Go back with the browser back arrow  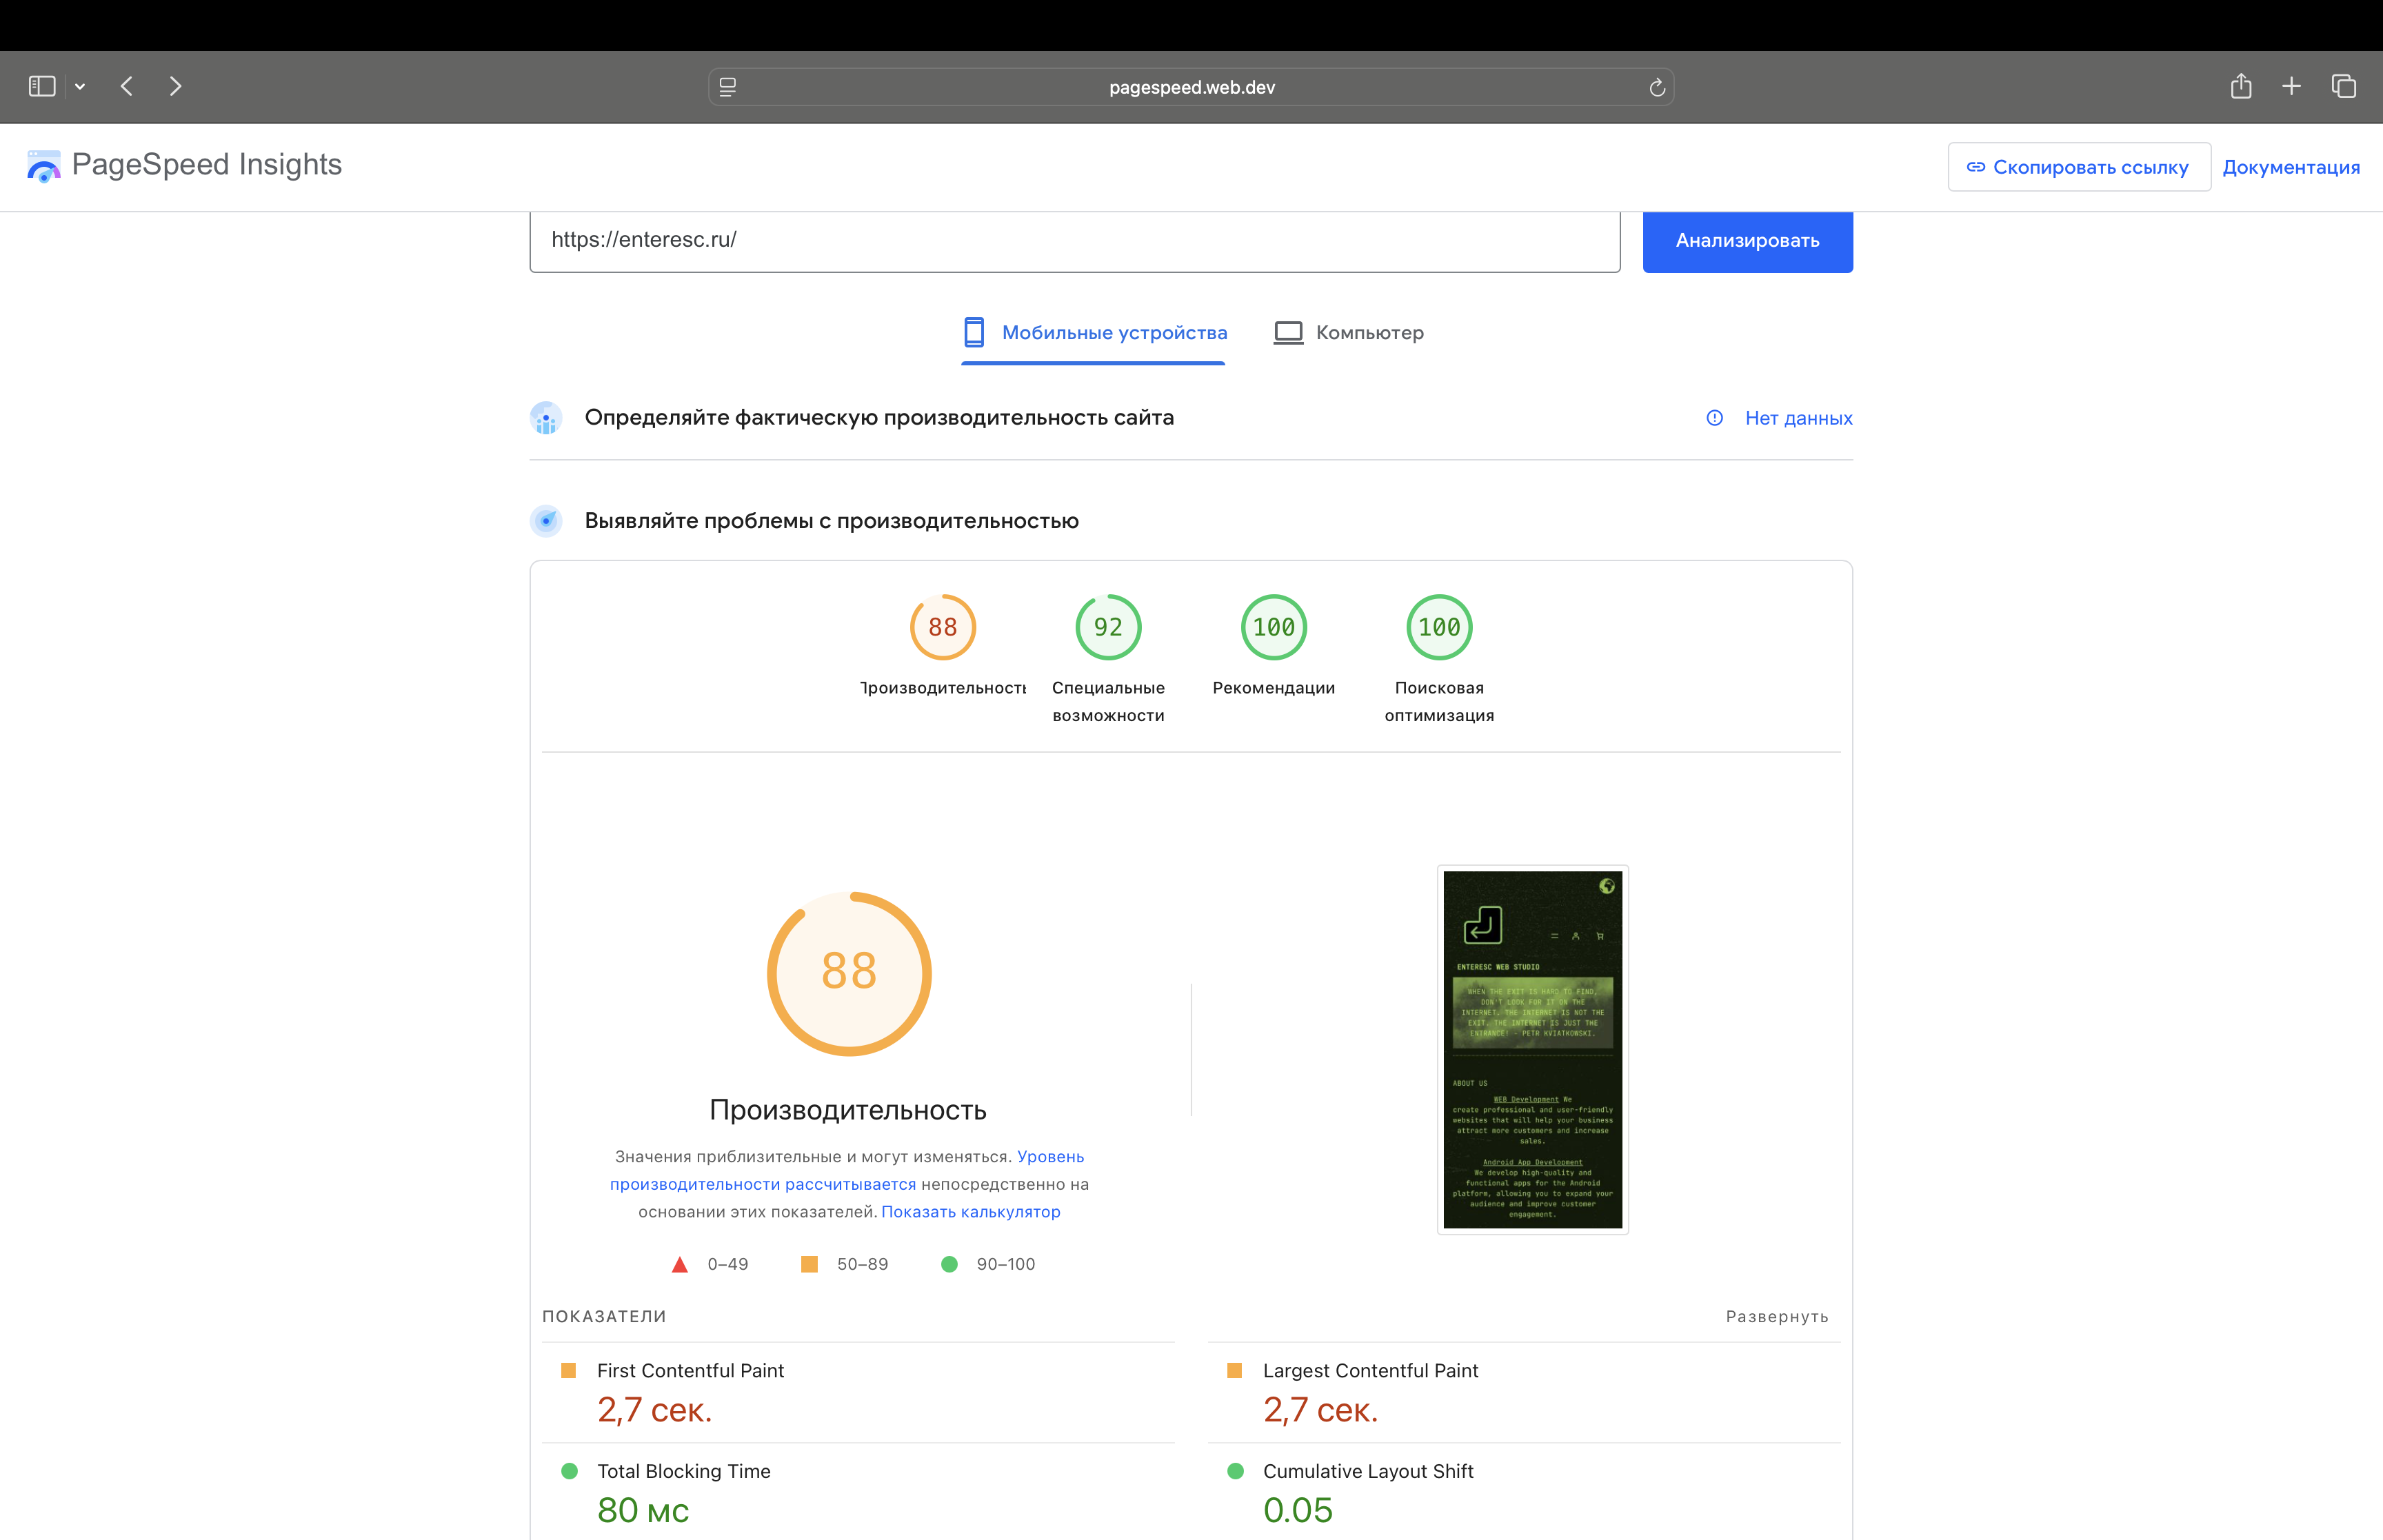pyautogui.click(x=127, y=87)
